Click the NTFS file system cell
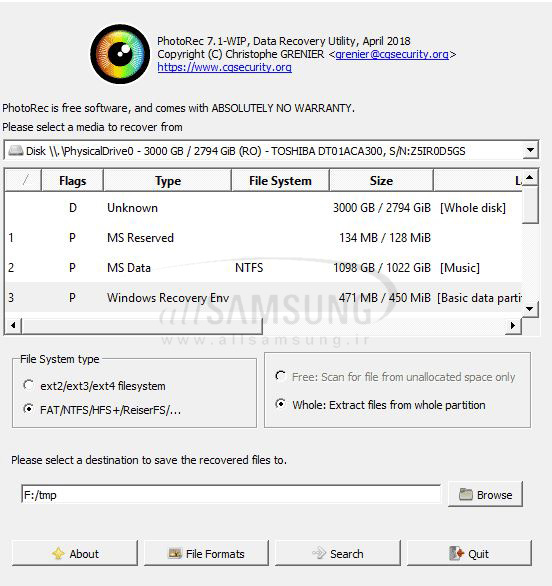The height and width of the screenshot is (586, 552). click(249, 268)
